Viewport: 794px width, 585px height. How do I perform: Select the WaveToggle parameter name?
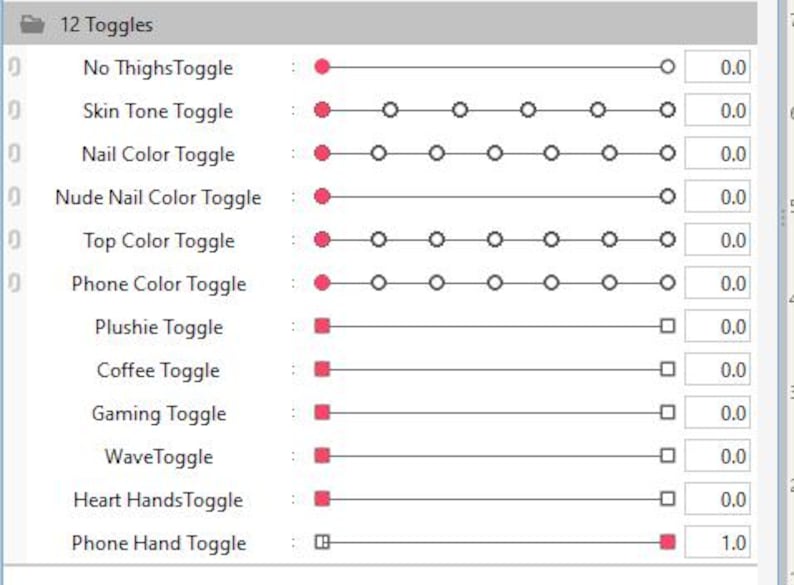click(159, 457)
